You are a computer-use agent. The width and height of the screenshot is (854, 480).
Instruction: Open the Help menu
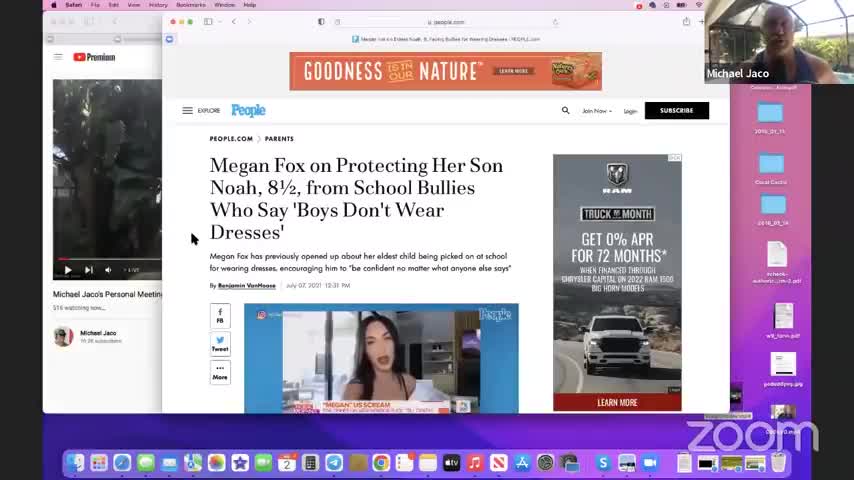[x=249, y=5]
